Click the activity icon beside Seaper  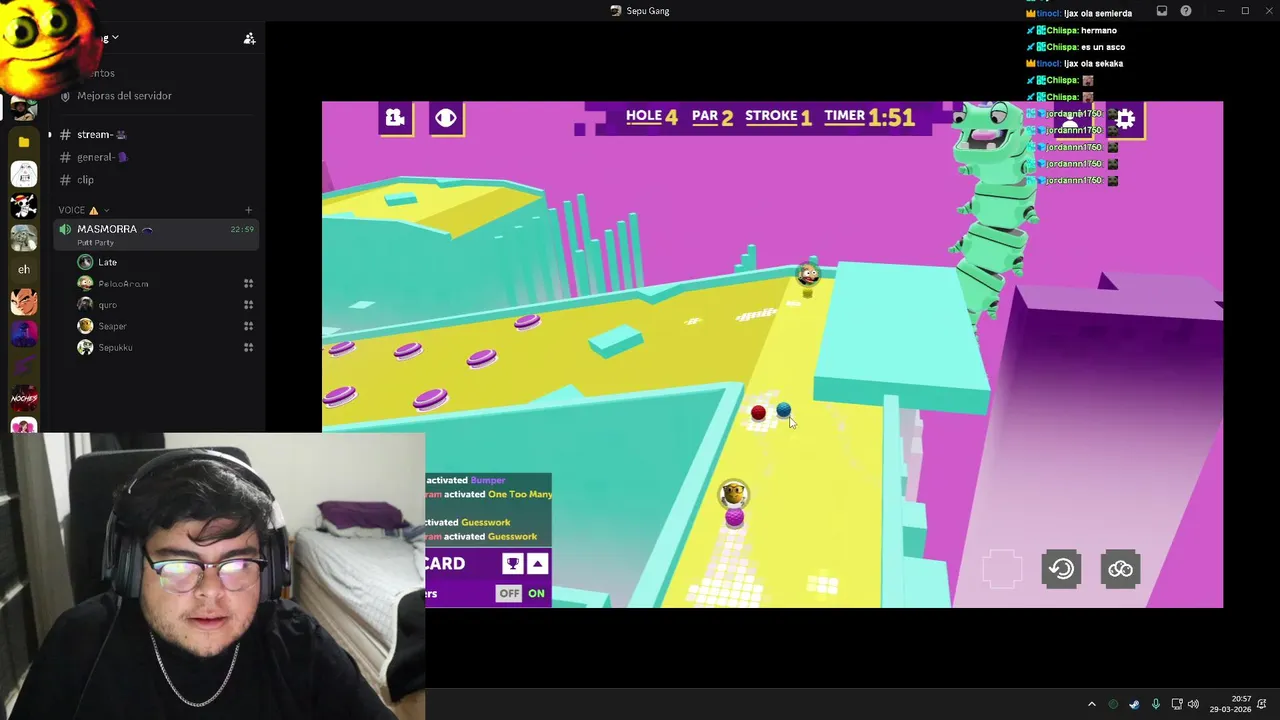(x=248, y=326)
